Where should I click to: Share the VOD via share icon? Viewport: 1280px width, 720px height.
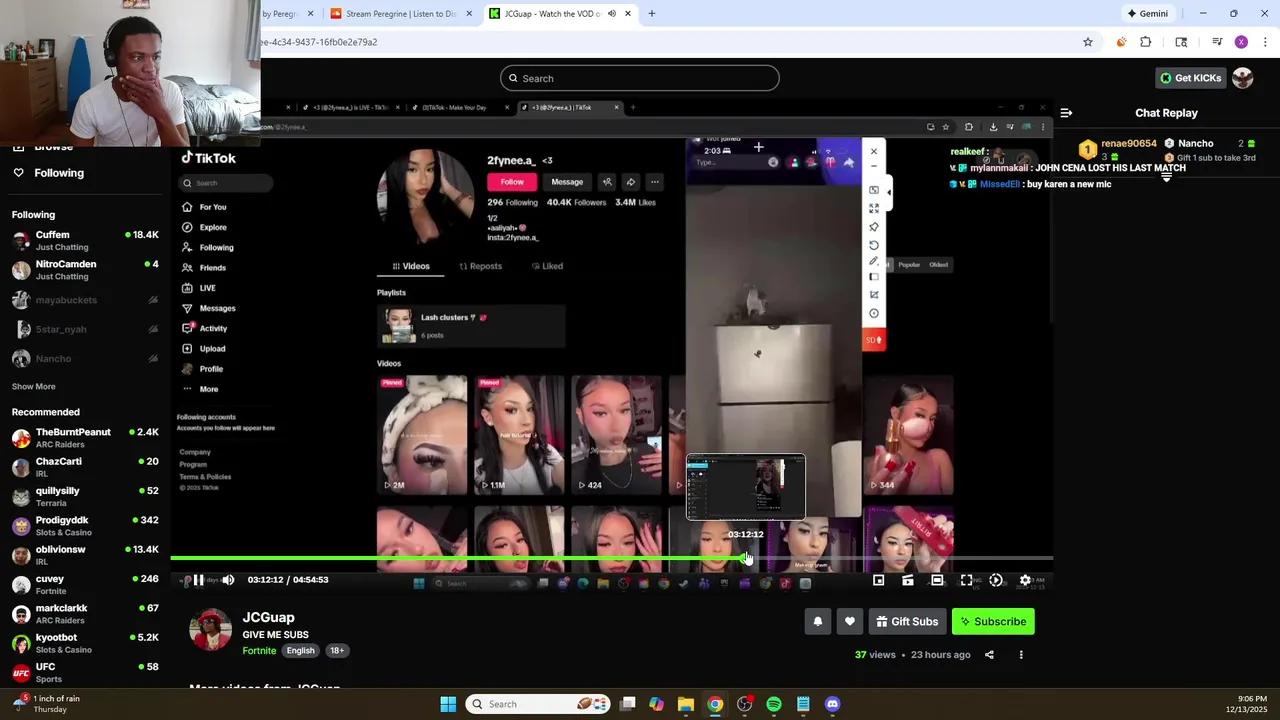[989, 655]
